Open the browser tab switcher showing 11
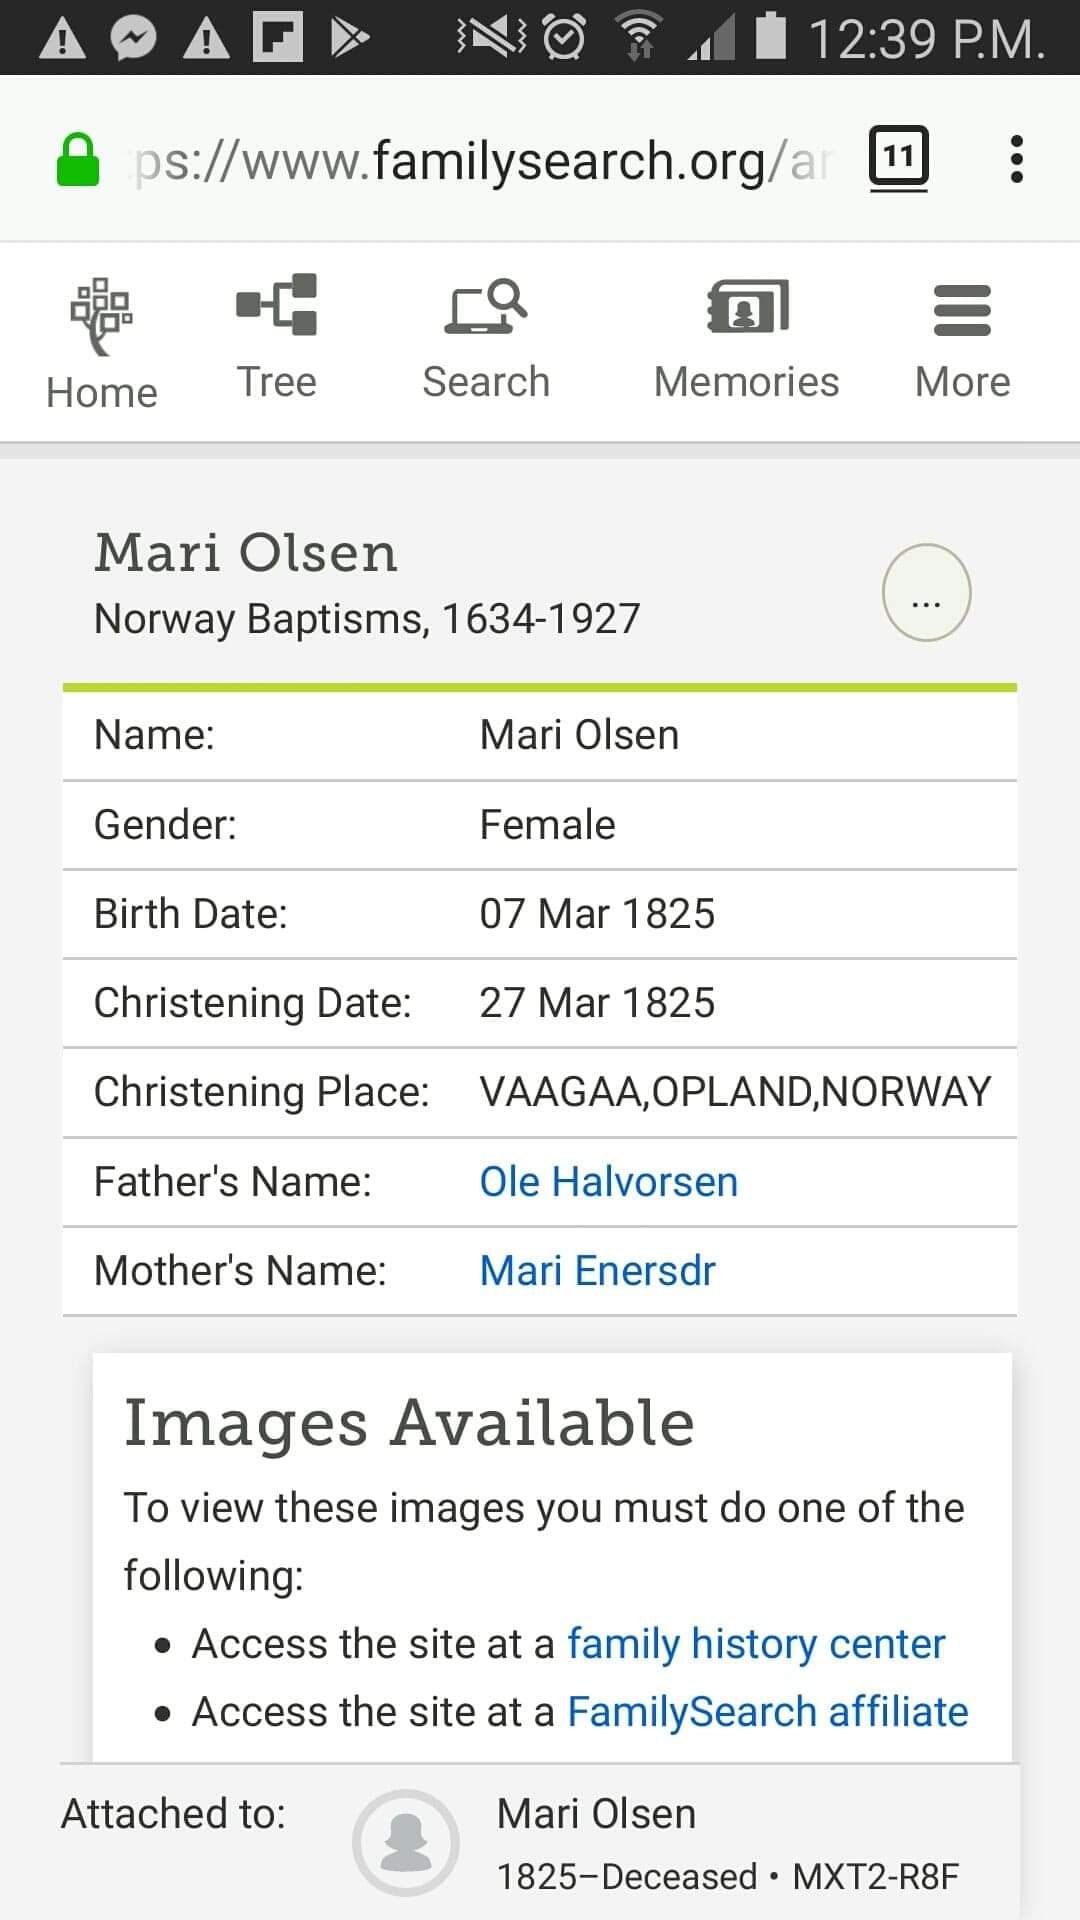Viewport: 1080px width, 1920px height. tap(898, 157)
